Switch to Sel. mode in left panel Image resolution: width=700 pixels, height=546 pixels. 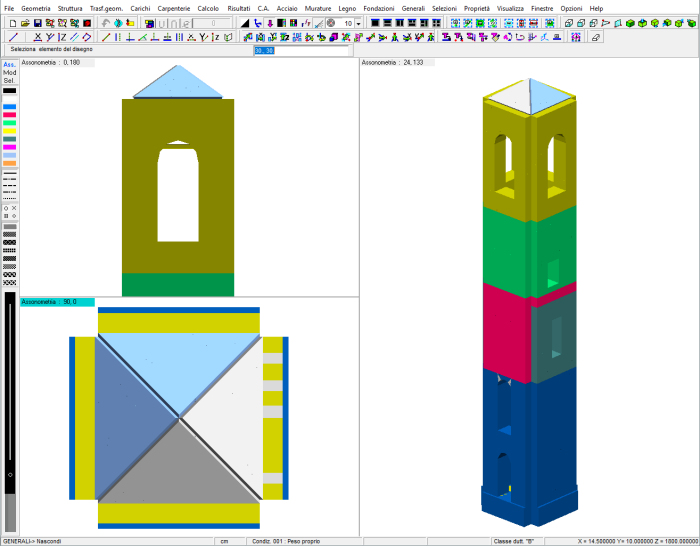9,80
